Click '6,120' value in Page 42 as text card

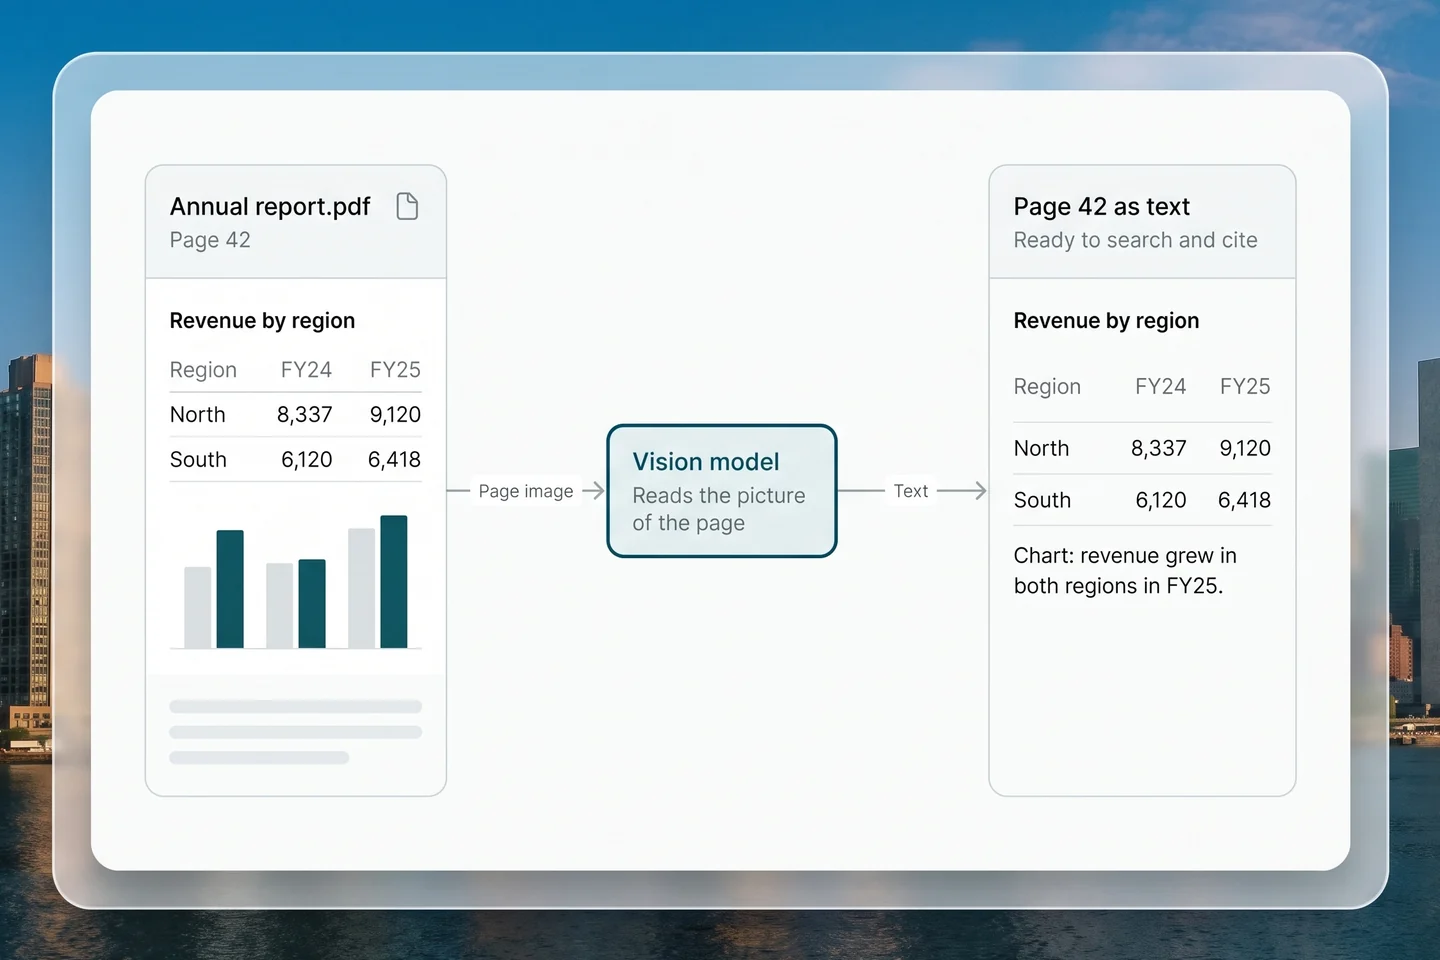[x=1161, y=500]
